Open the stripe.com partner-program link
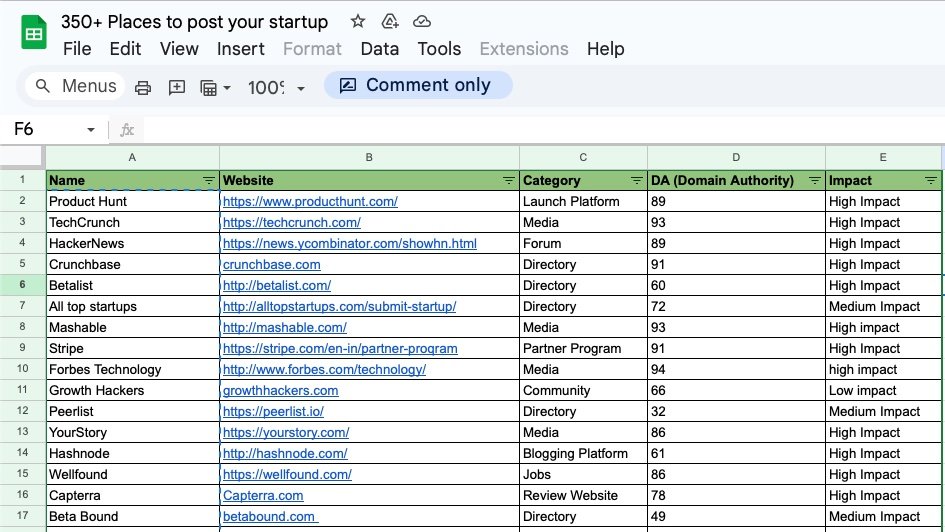This screenshot has width=945, height=532. (x=340, y=349)
